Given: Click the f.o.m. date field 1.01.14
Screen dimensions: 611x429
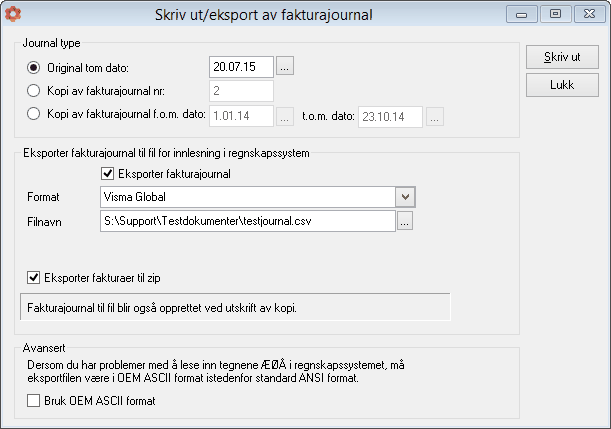Looking at the screenshot, I should tap(241, 116).
